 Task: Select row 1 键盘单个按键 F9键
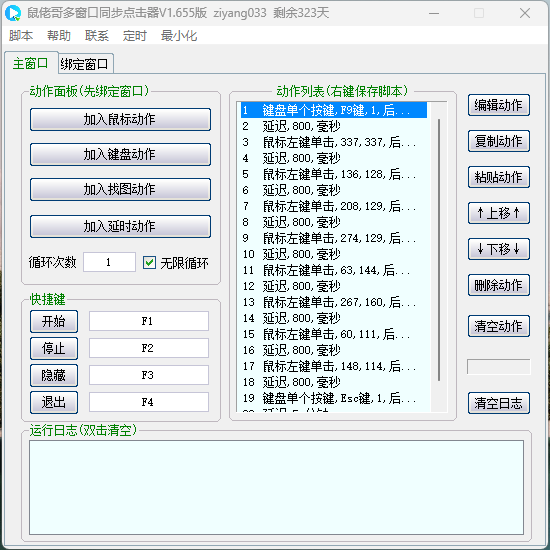click(334, 110)
